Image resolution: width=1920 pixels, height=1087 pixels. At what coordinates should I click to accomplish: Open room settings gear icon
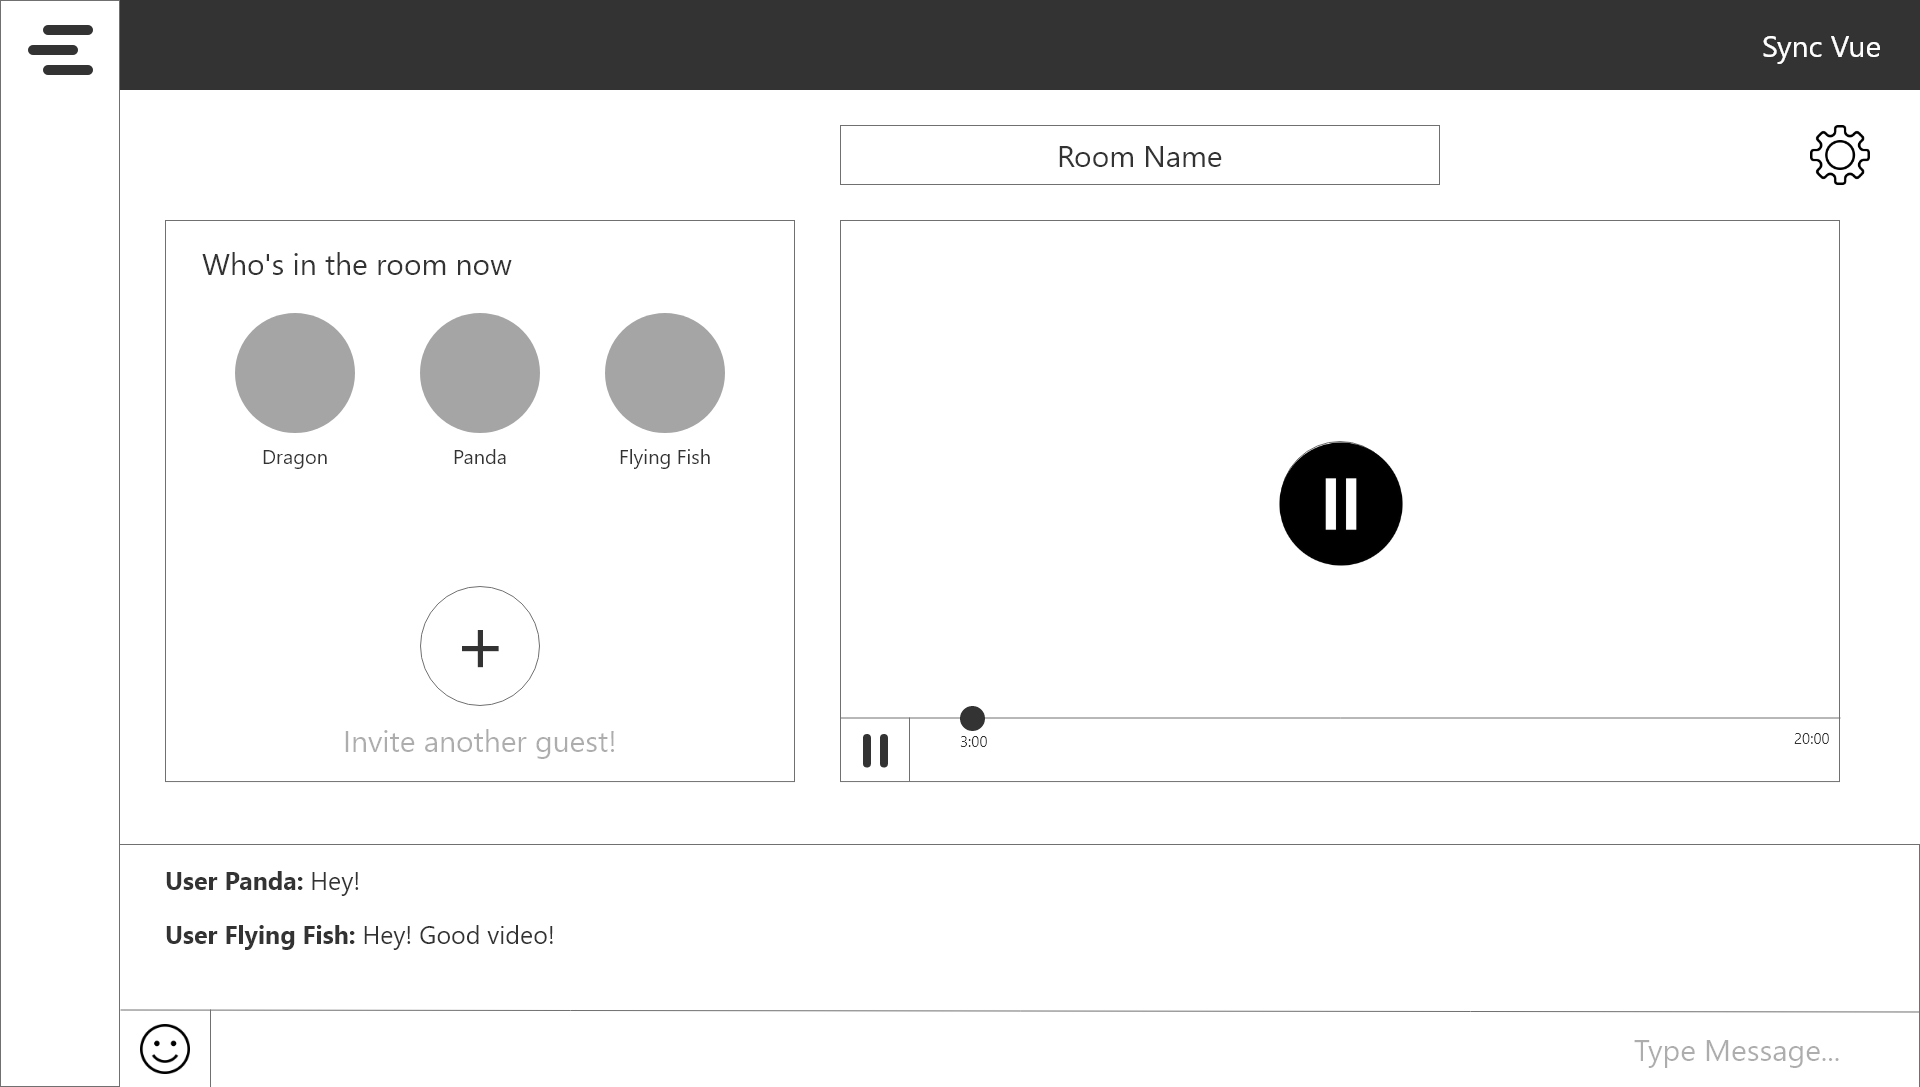tap(1839, 155)
